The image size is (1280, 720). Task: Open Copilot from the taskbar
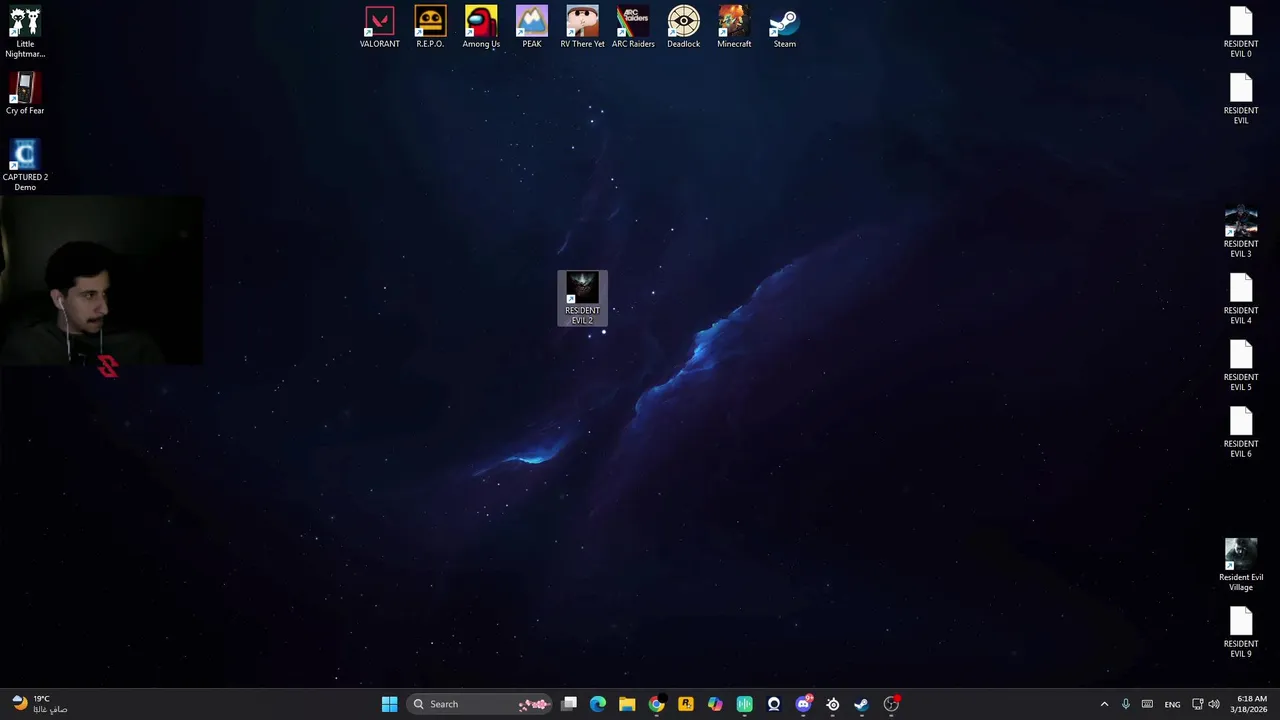[715, 704]
